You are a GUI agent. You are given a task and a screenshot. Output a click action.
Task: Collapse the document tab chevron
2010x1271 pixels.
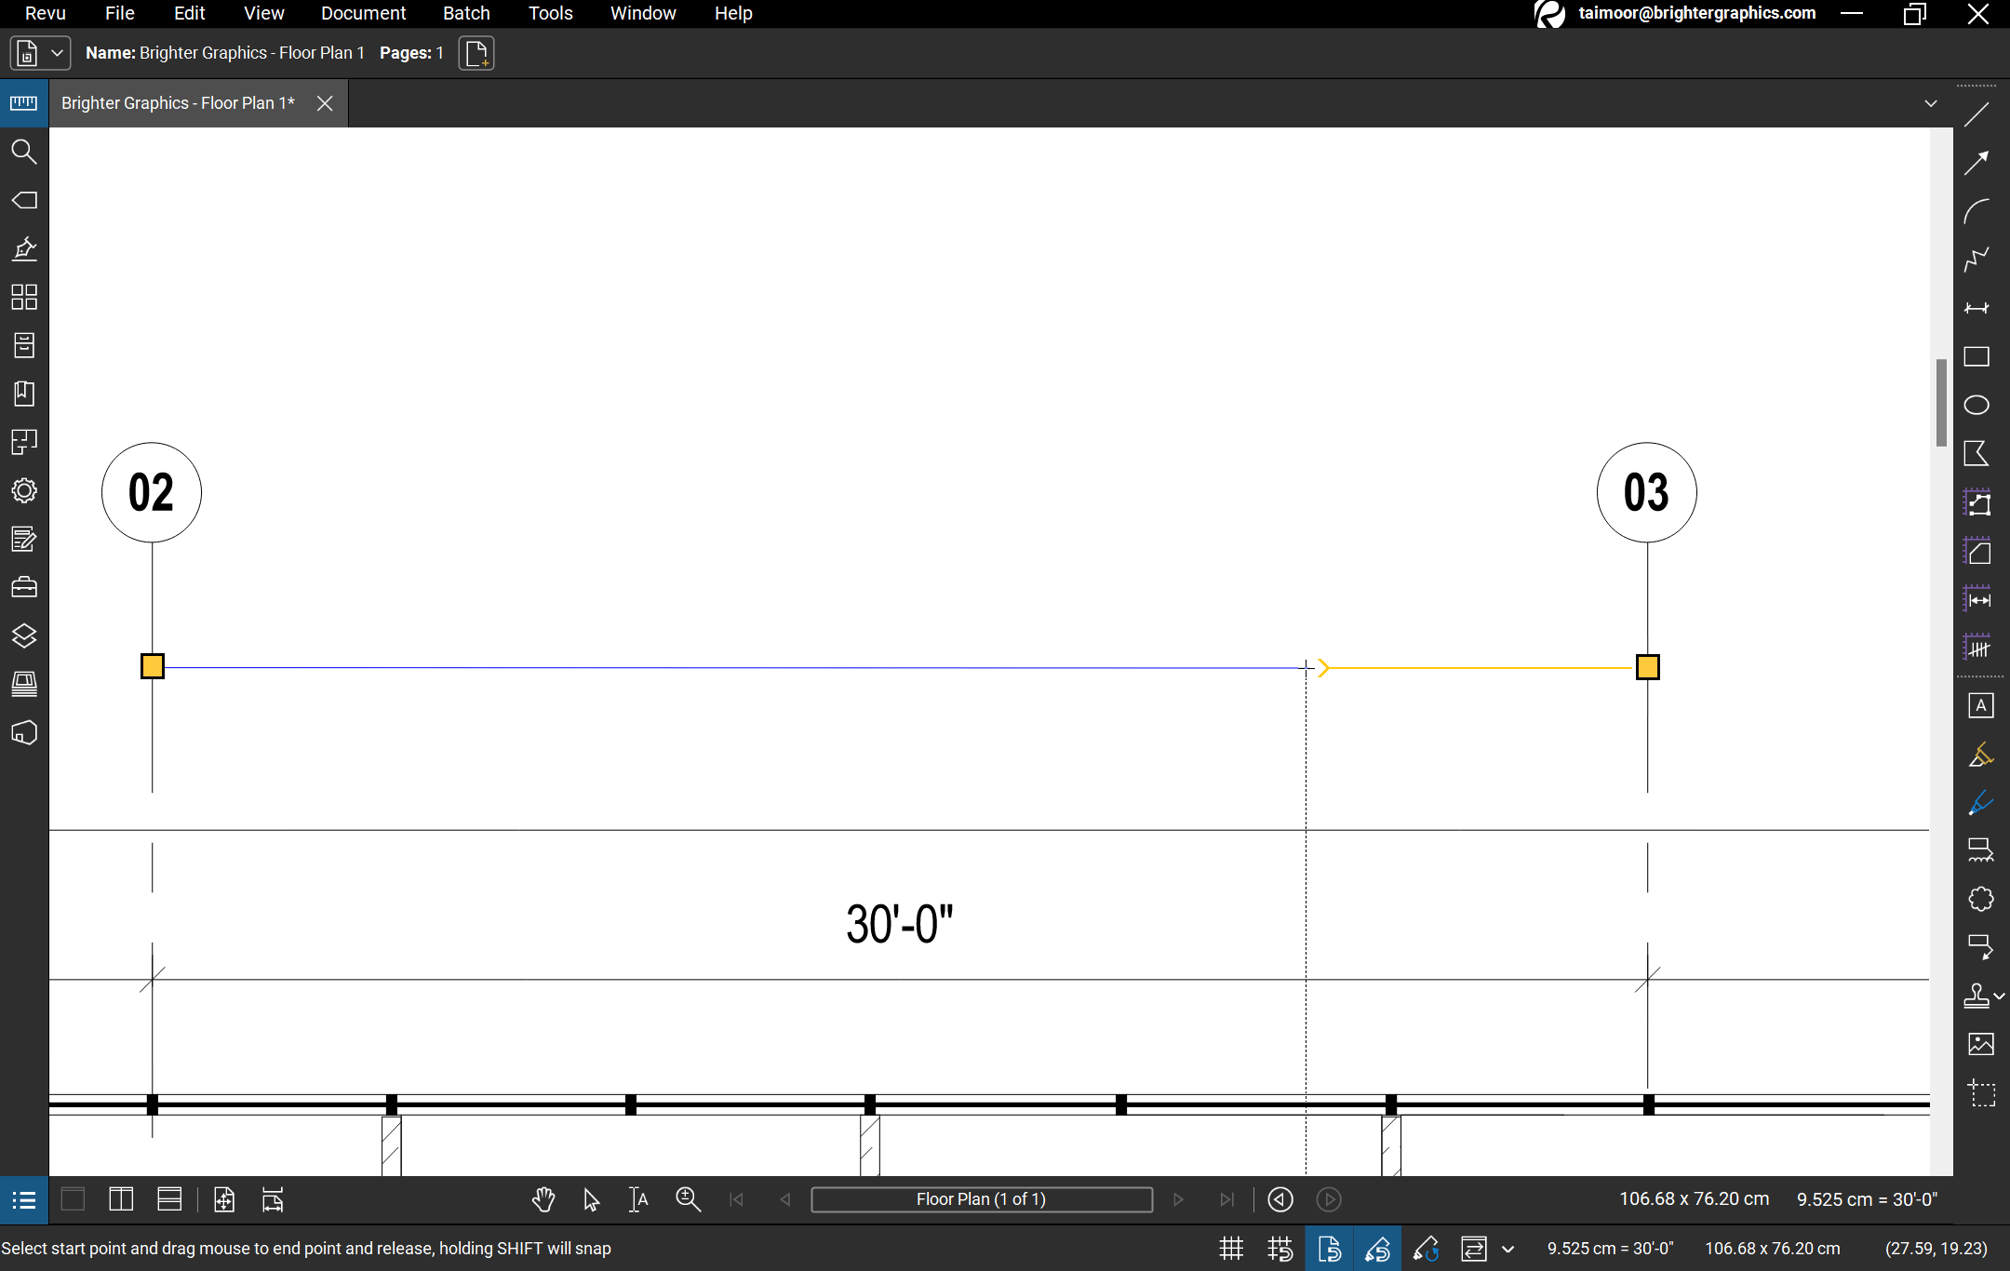click(x=1930, y=103)
